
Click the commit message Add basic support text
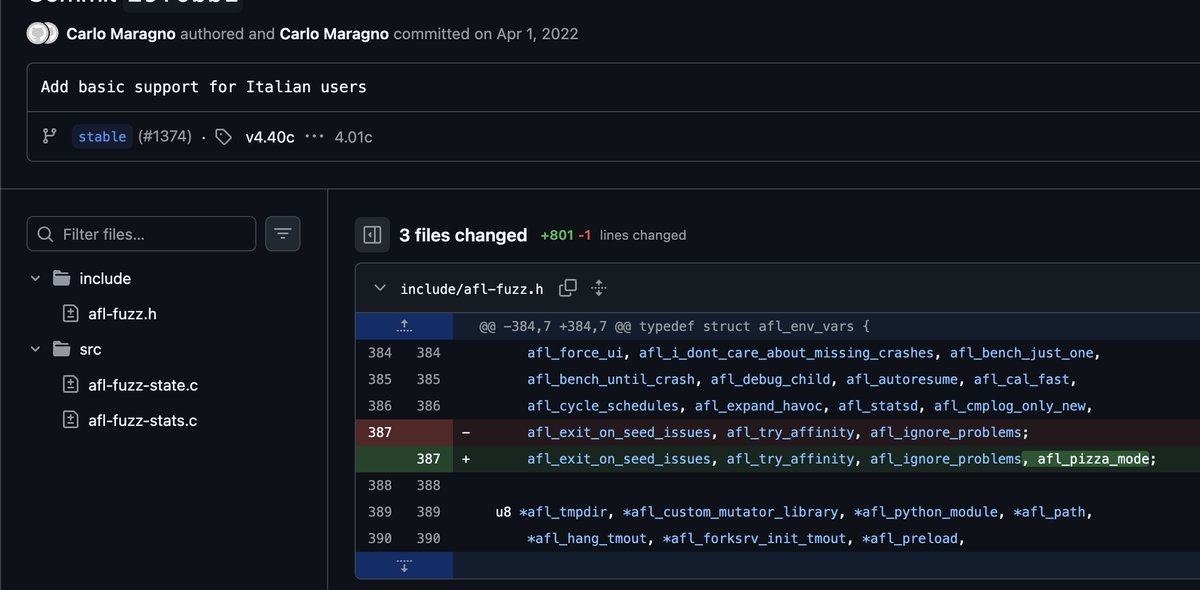204,87
